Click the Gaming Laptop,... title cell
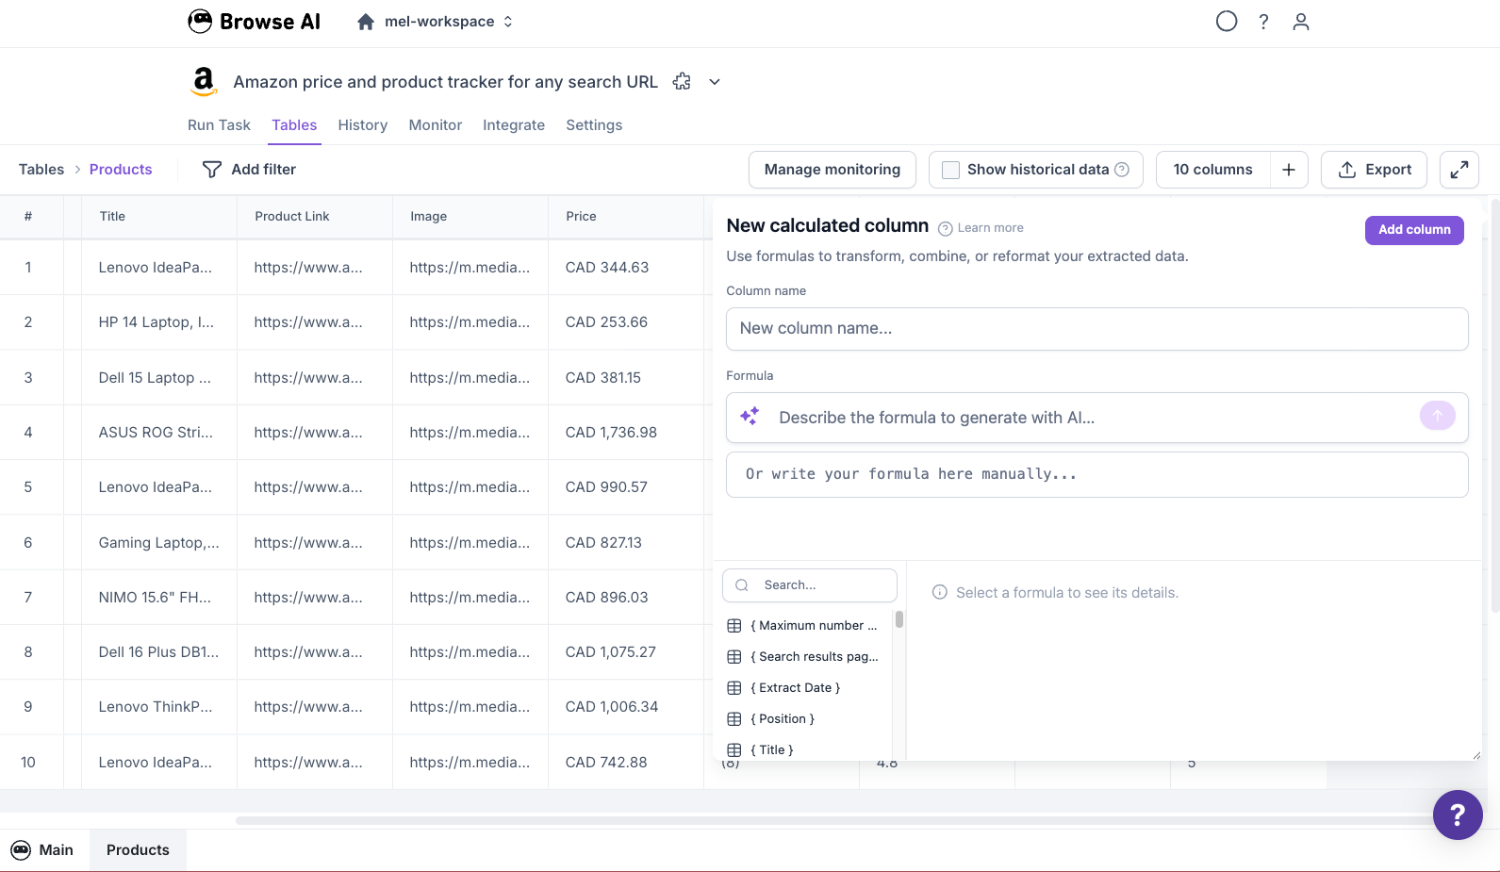 tap(158, 542)
